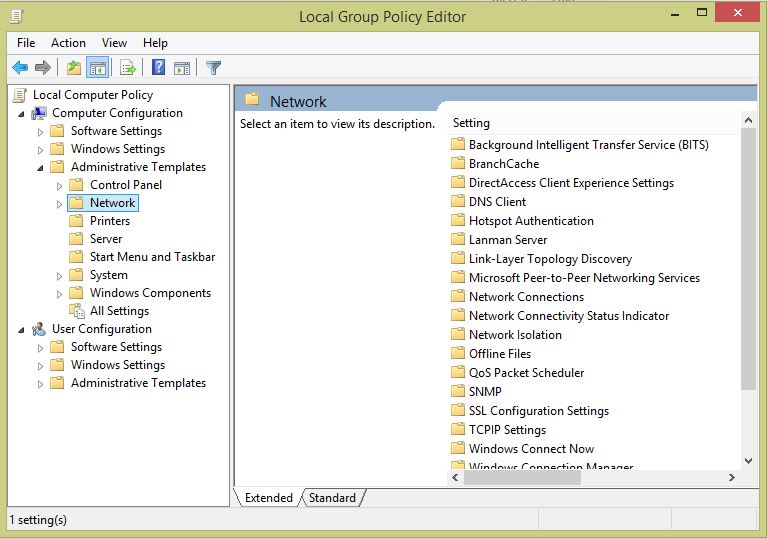
Task: Click the Printers folder icon in tree
Action: (76, 221)
